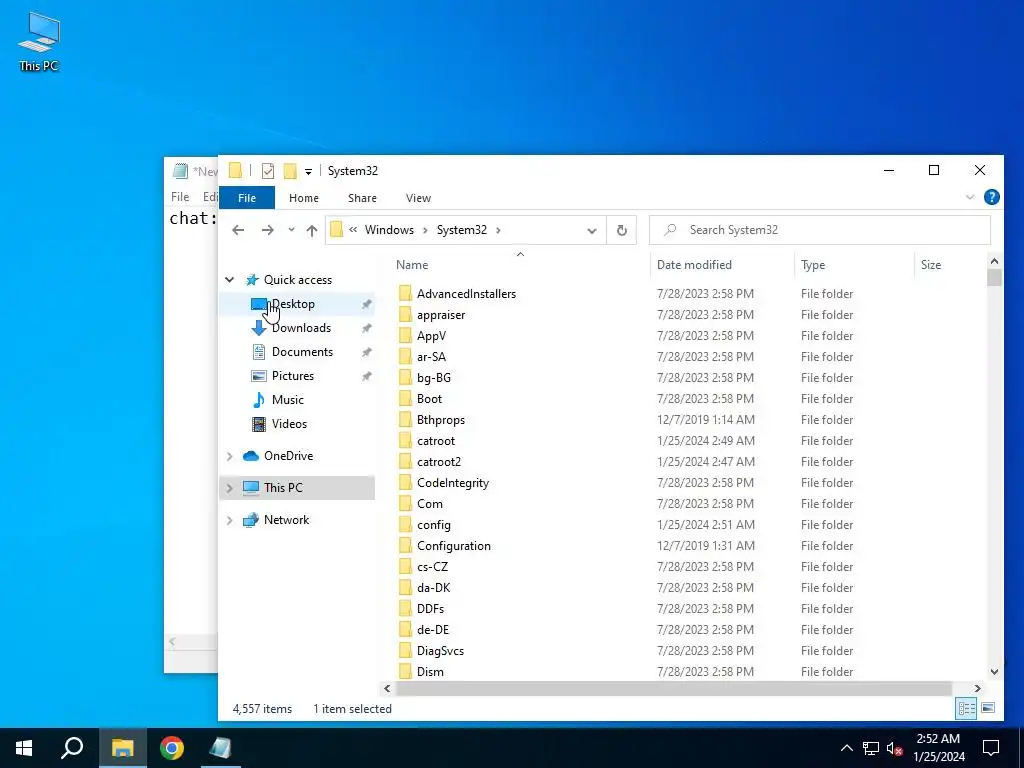Open the This PC desktop icon
1024x768 pixels.
pos(39,42)
